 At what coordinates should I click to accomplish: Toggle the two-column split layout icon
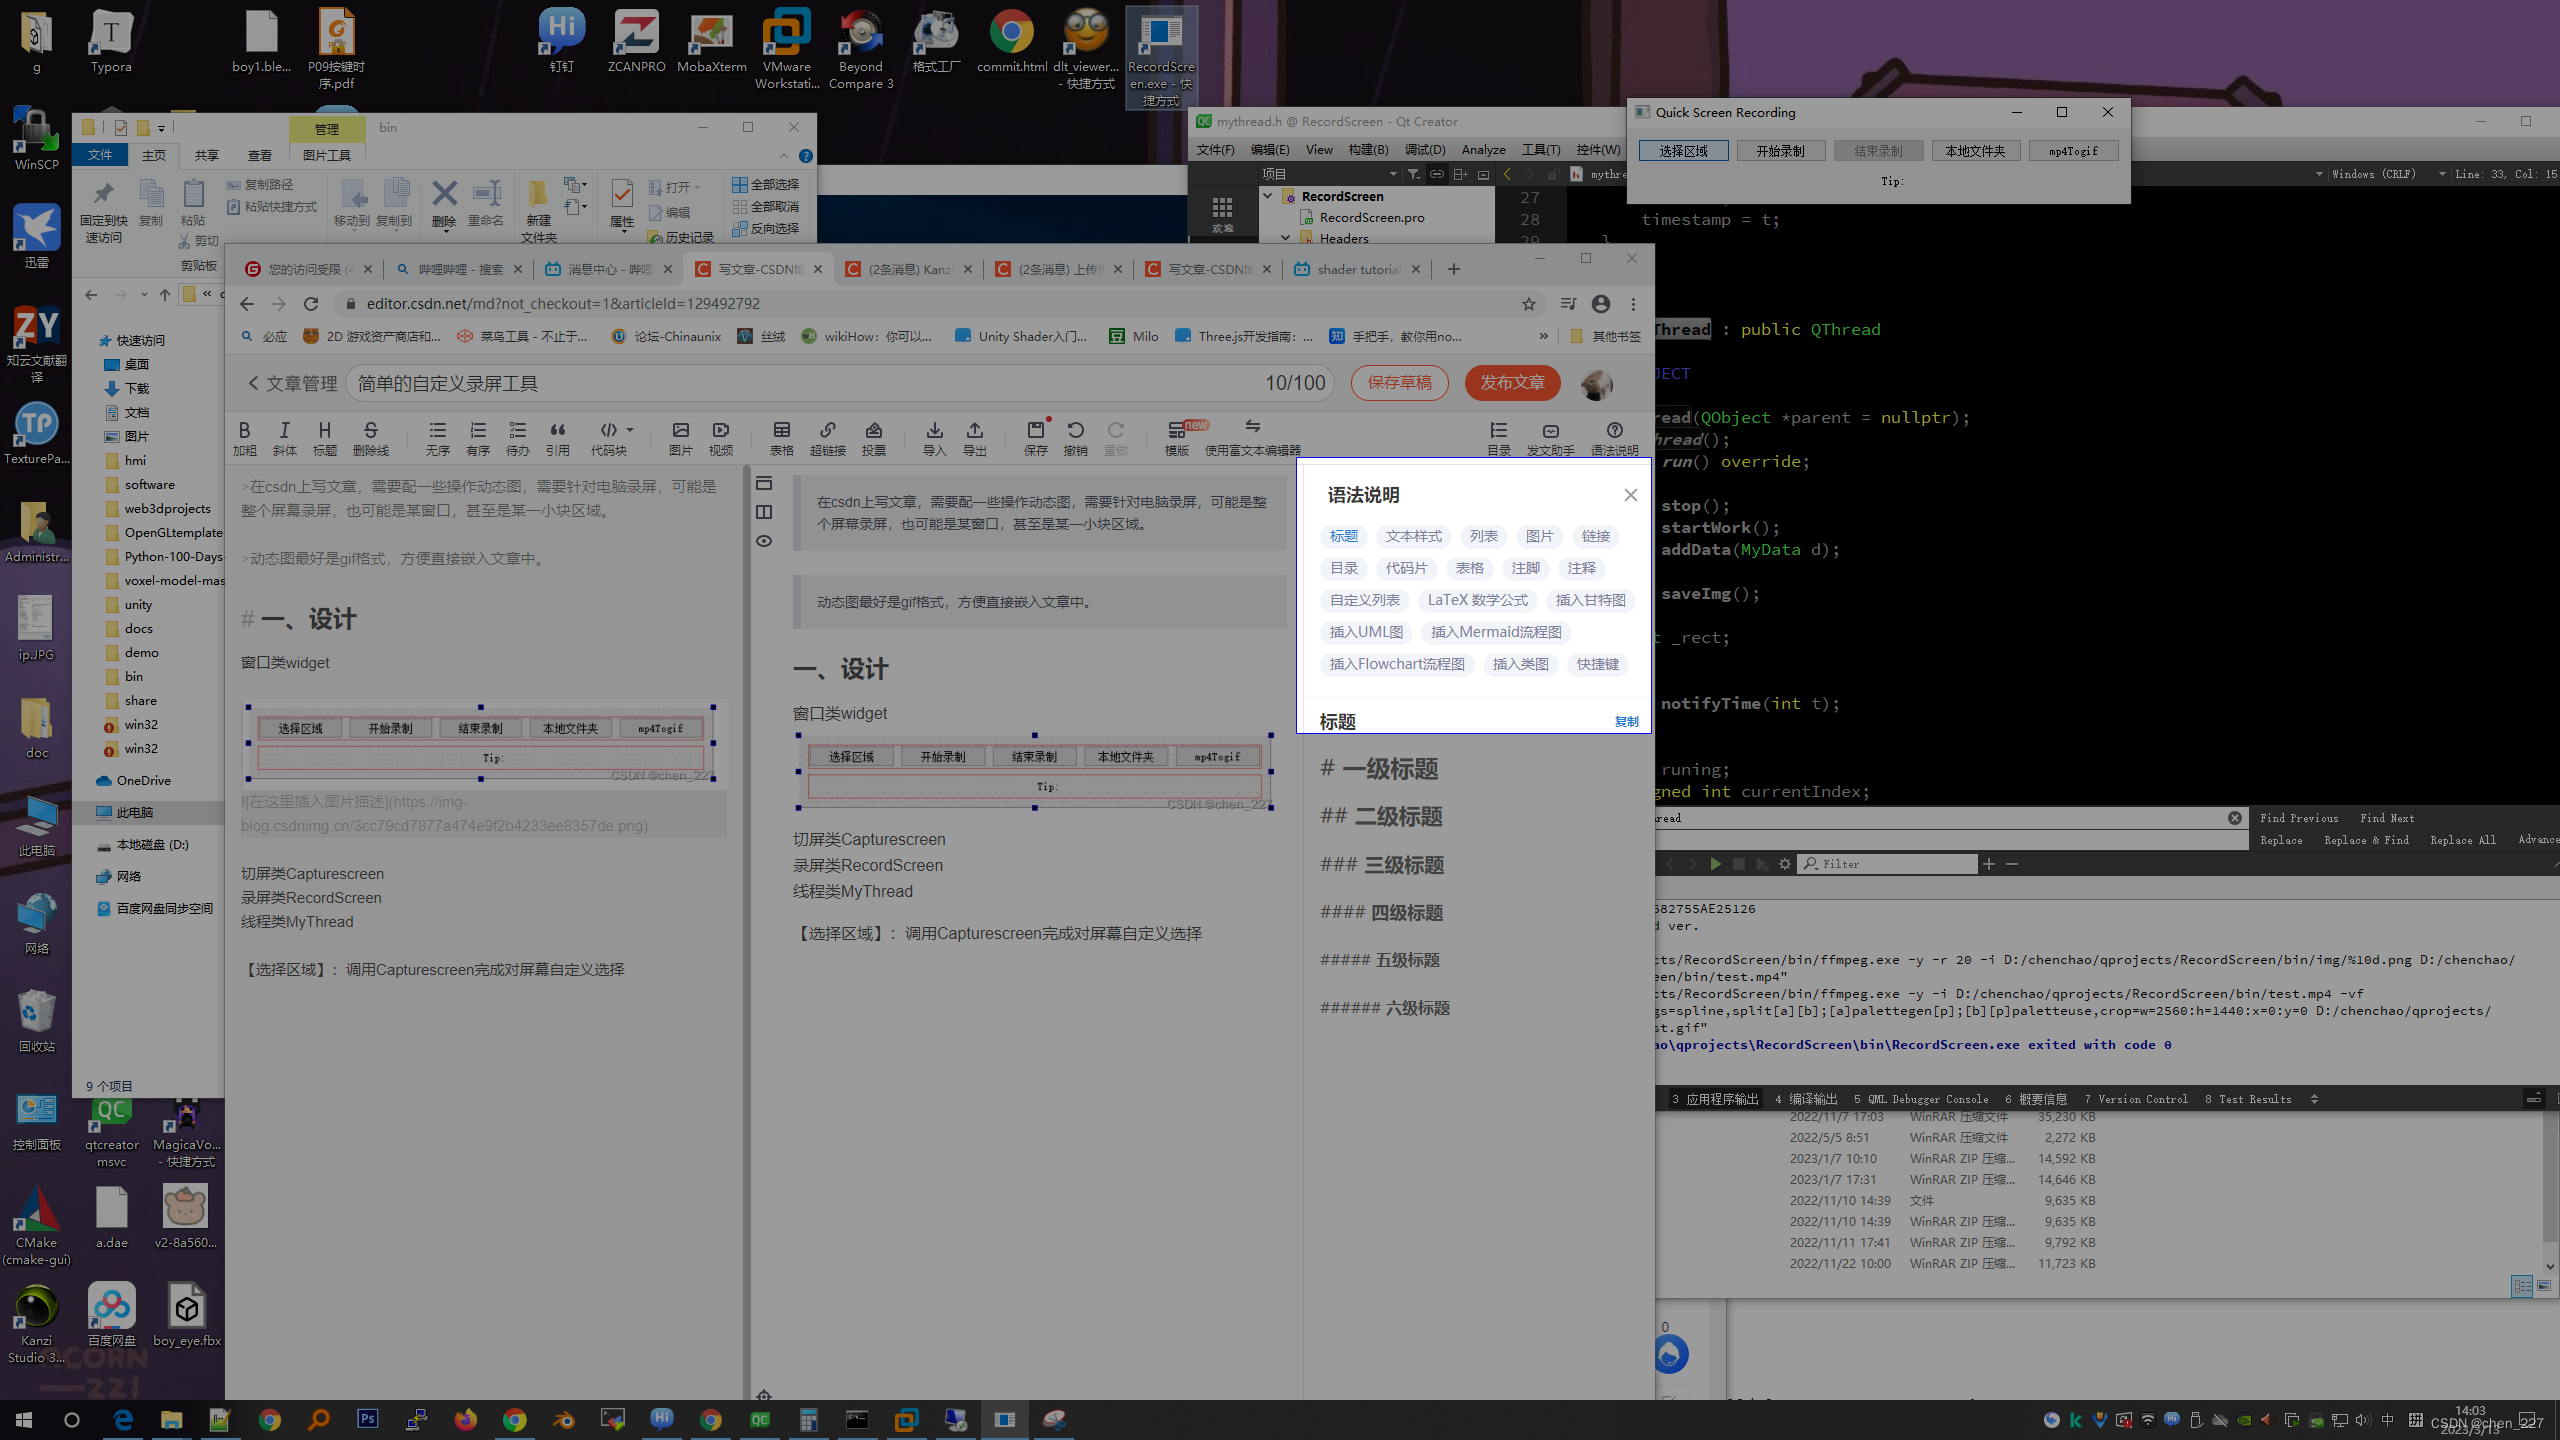tap(764, 512)
